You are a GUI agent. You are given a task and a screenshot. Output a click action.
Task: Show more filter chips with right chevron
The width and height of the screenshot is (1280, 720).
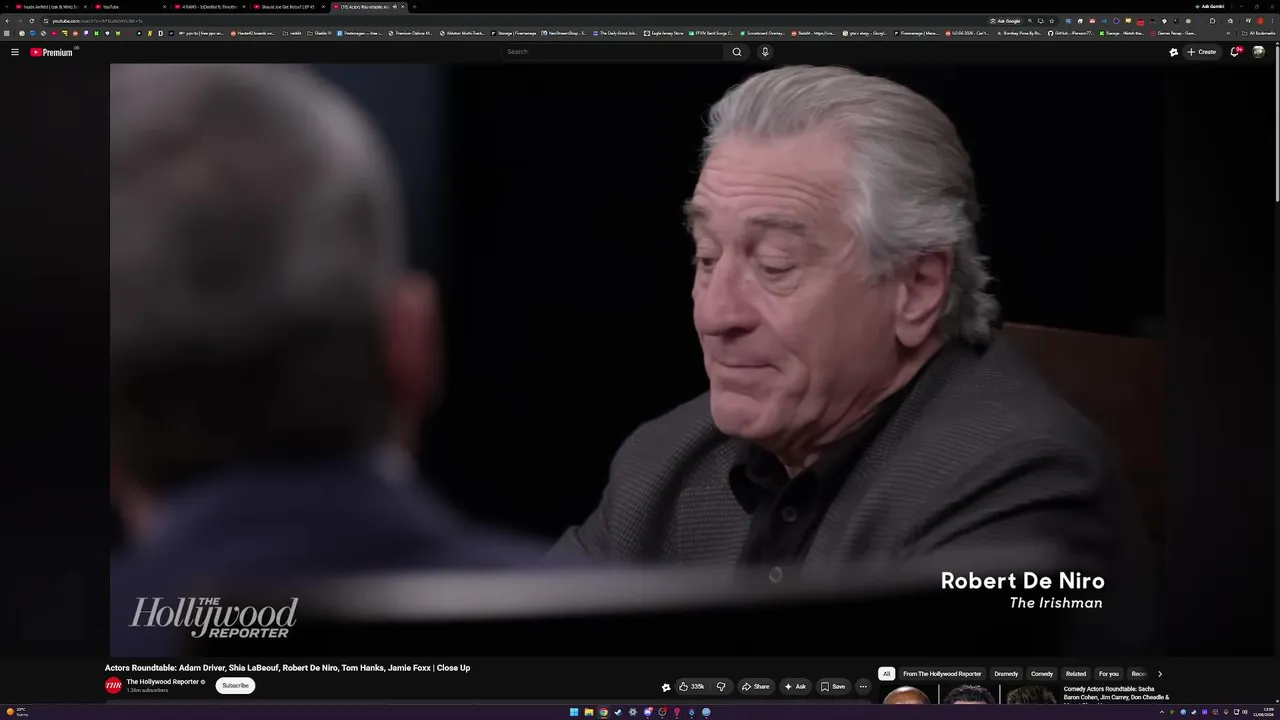pos(1160,674)
